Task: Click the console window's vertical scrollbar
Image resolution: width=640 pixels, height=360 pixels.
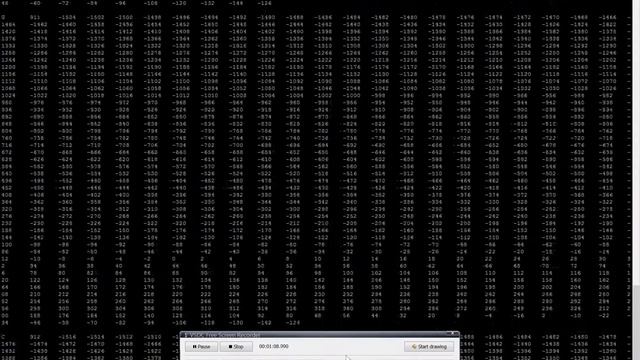Action: tap(636, 180)
